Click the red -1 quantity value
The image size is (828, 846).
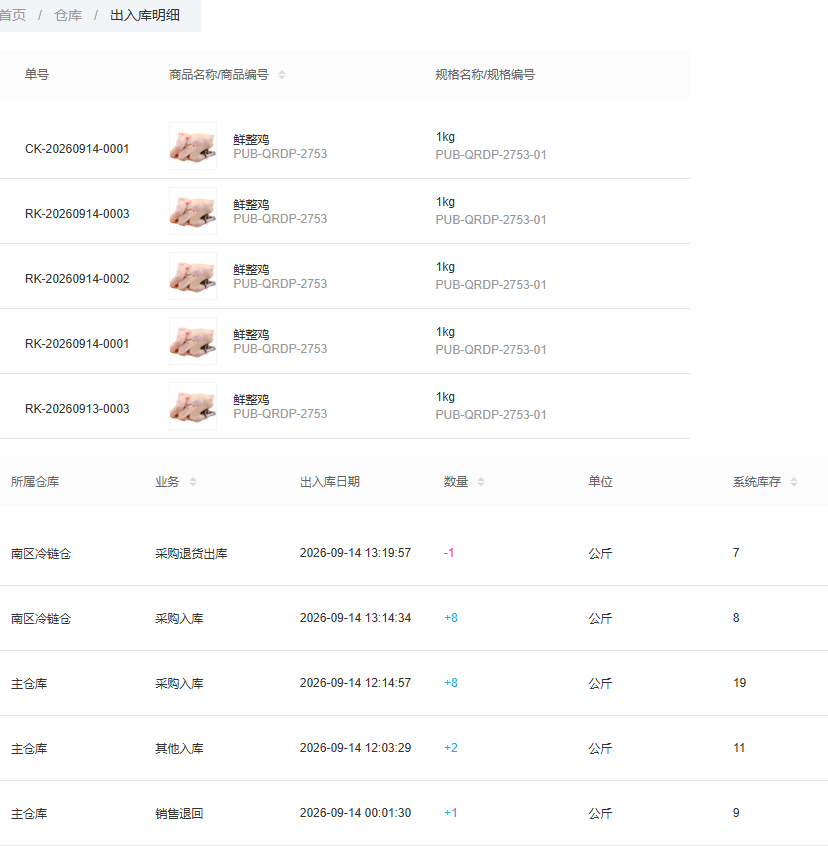click(449, 553)
